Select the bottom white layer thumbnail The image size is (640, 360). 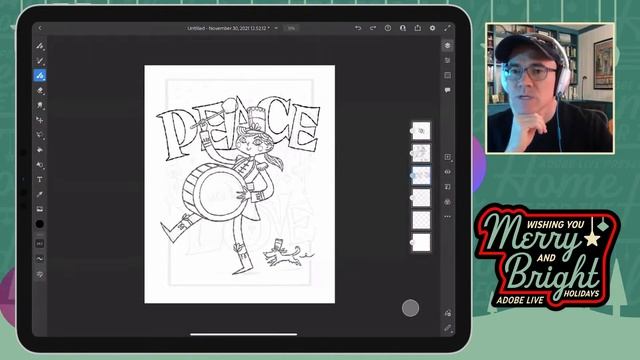click(x=421, y=242)
